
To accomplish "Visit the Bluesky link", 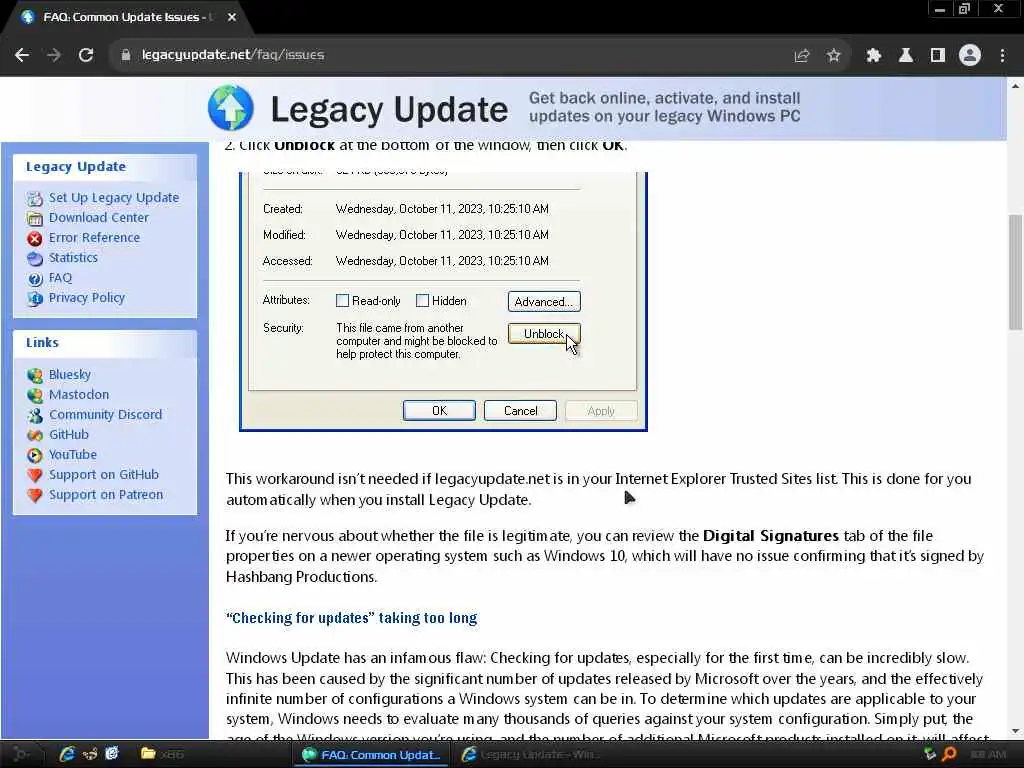I will click(x=70, y=374).
